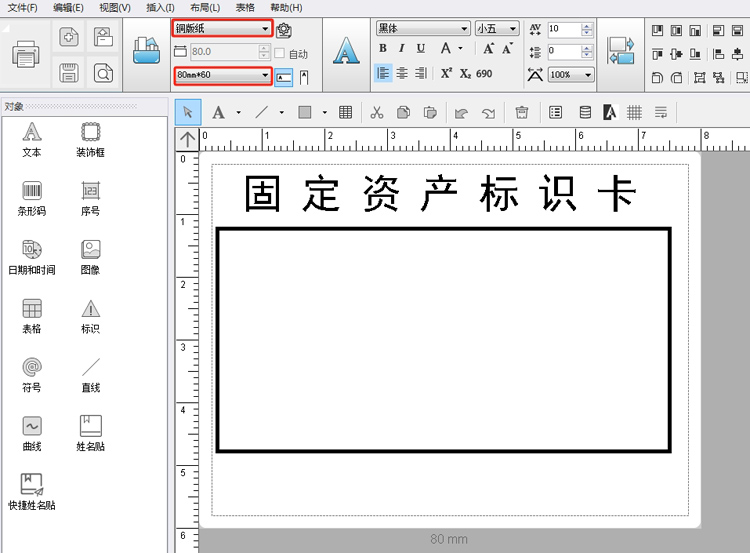Open the 插入(I) menu

click(x=160, y=8)
